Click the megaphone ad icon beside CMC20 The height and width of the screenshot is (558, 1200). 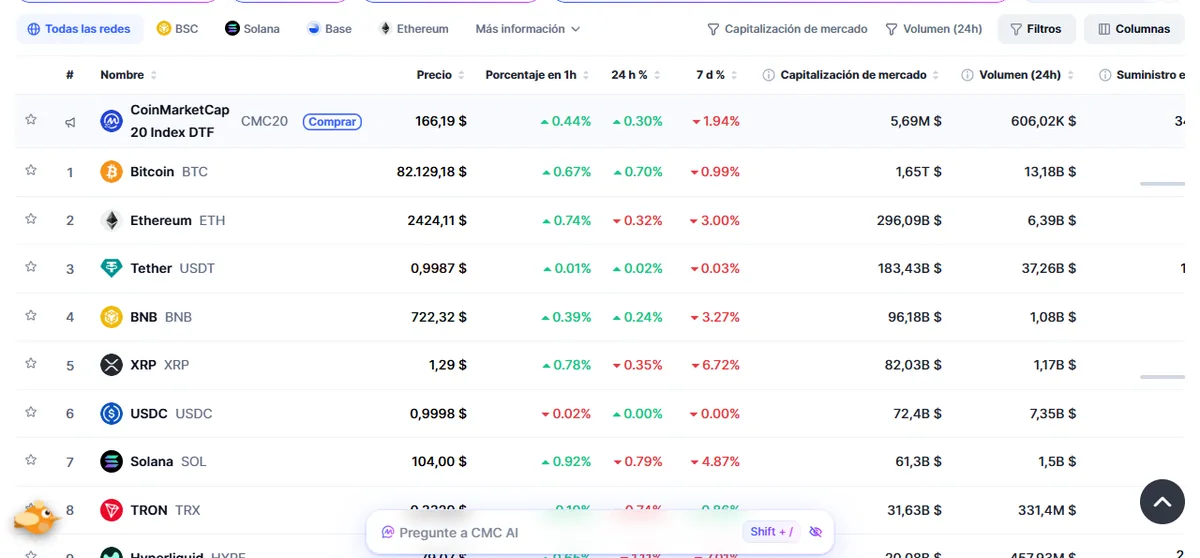point(70,122)
